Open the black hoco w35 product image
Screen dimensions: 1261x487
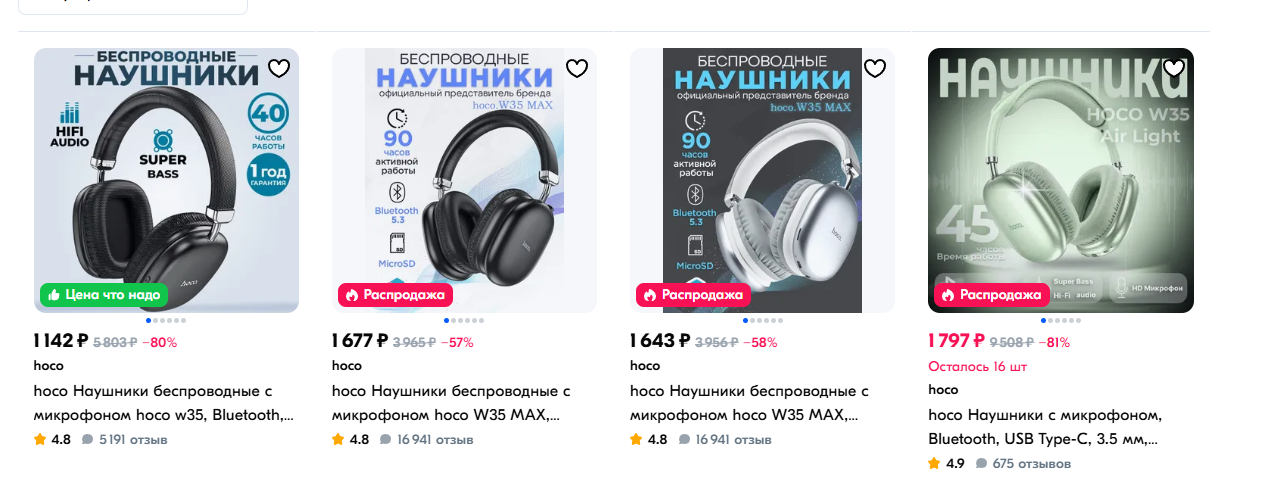coord(166,180)
